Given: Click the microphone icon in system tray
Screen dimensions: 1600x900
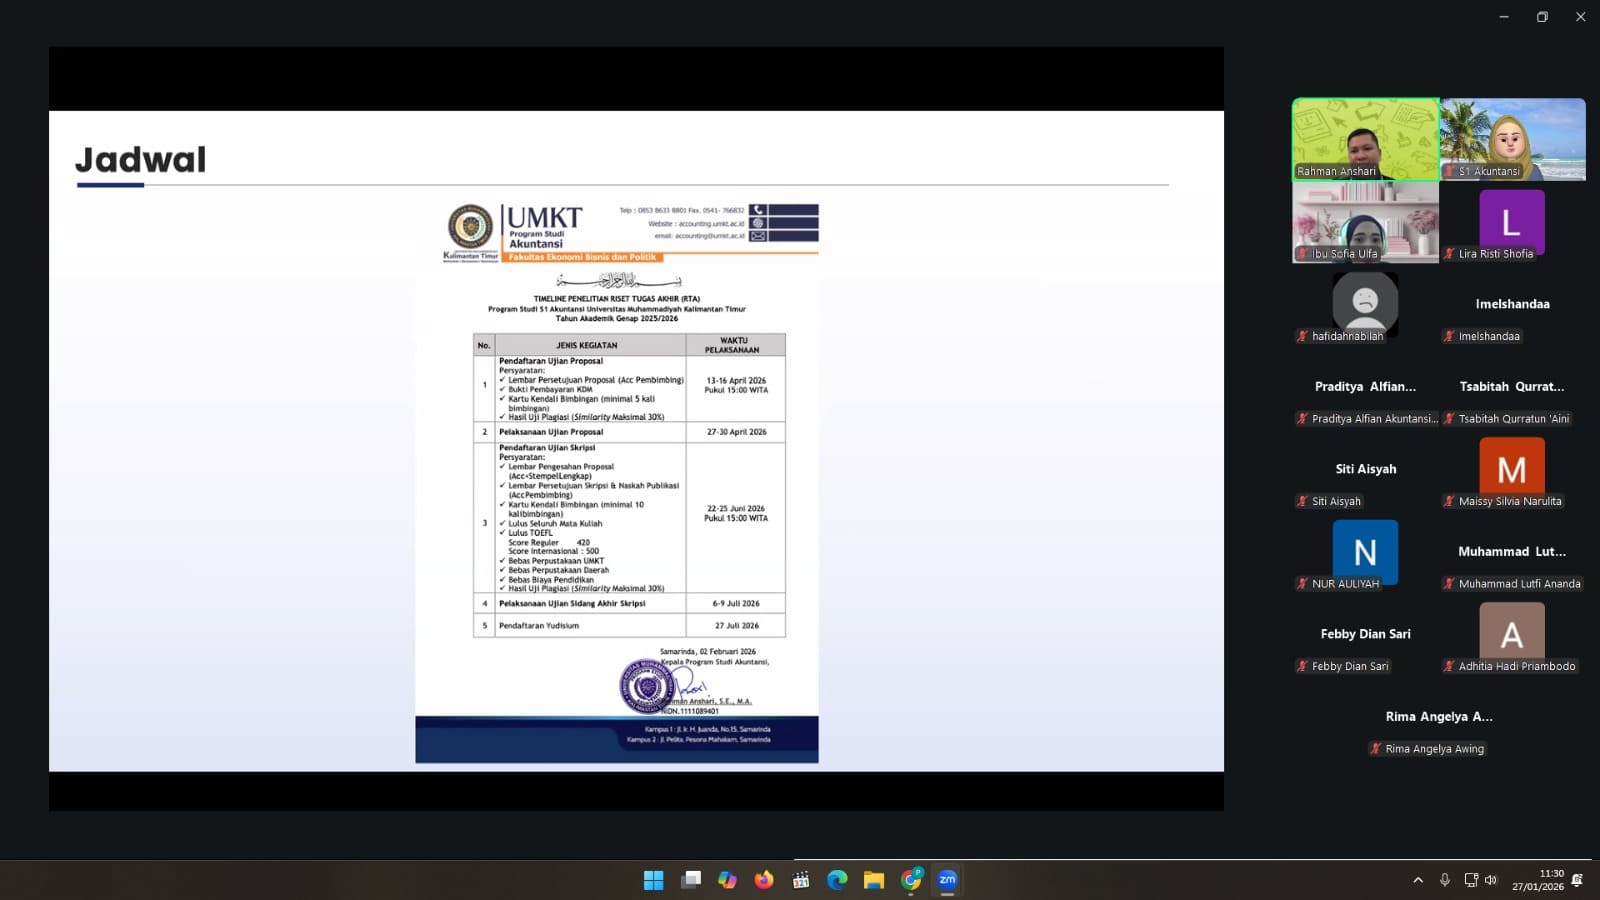Looking at the screenshot, I should (x=1444, y=880).
